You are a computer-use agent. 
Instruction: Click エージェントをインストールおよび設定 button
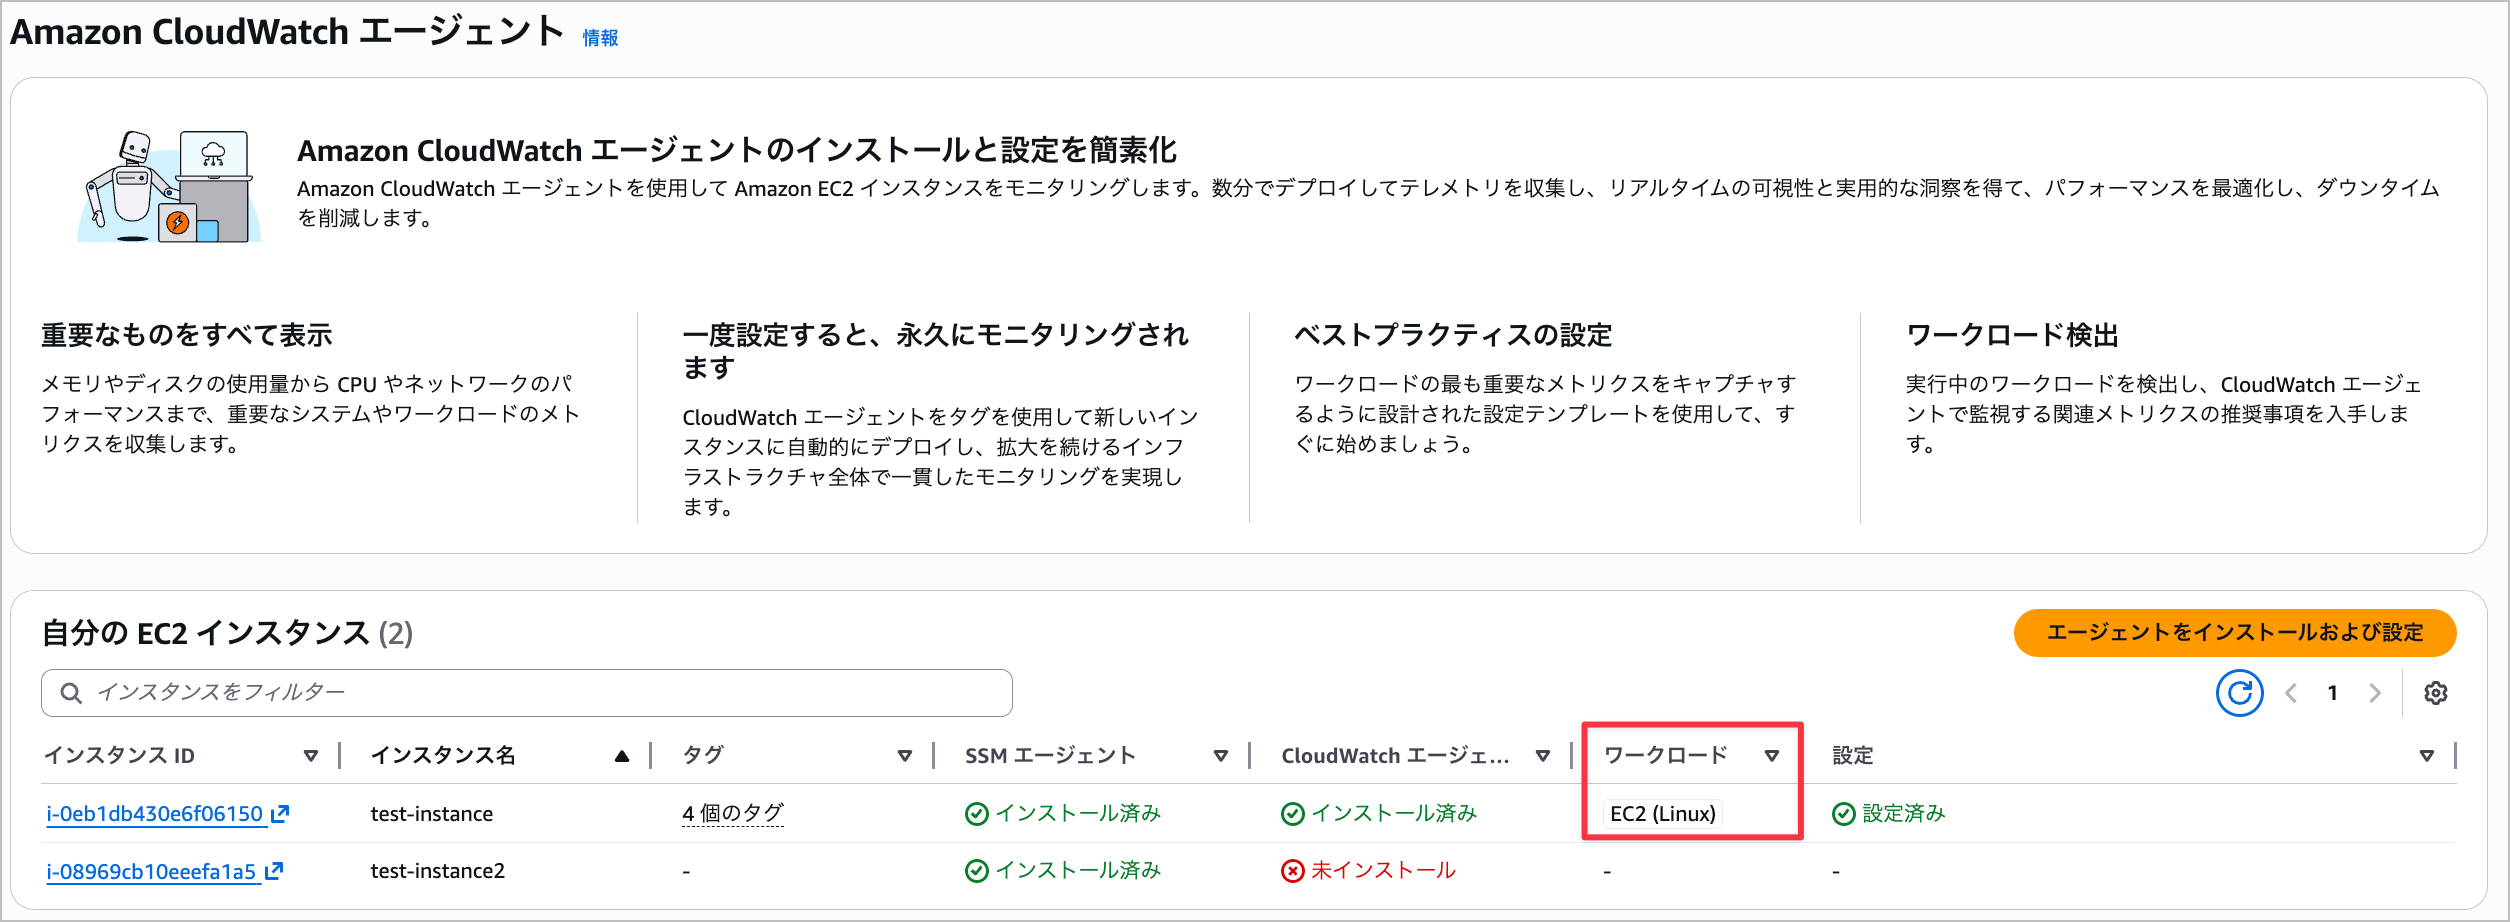point(2235,633)
